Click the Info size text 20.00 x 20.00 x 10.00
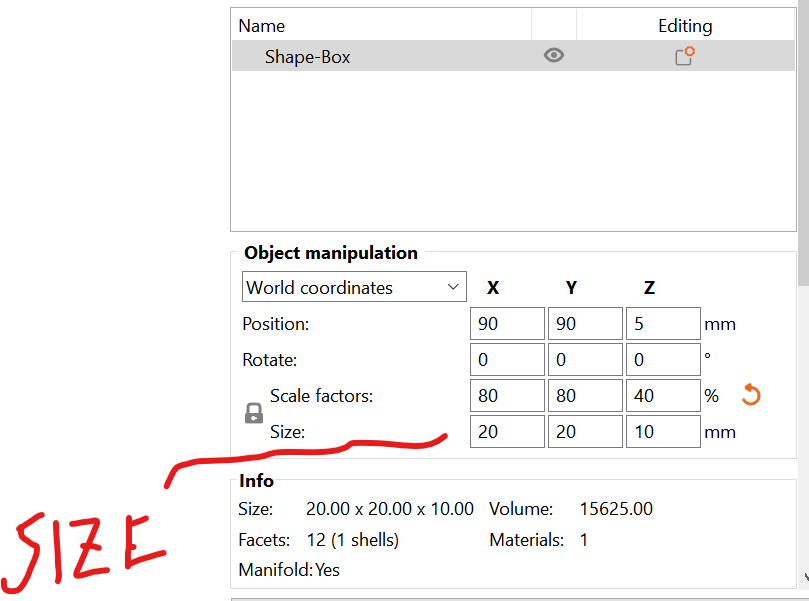Image resolution: width=809 pixels, height=601 pixels. click(390, 509)
